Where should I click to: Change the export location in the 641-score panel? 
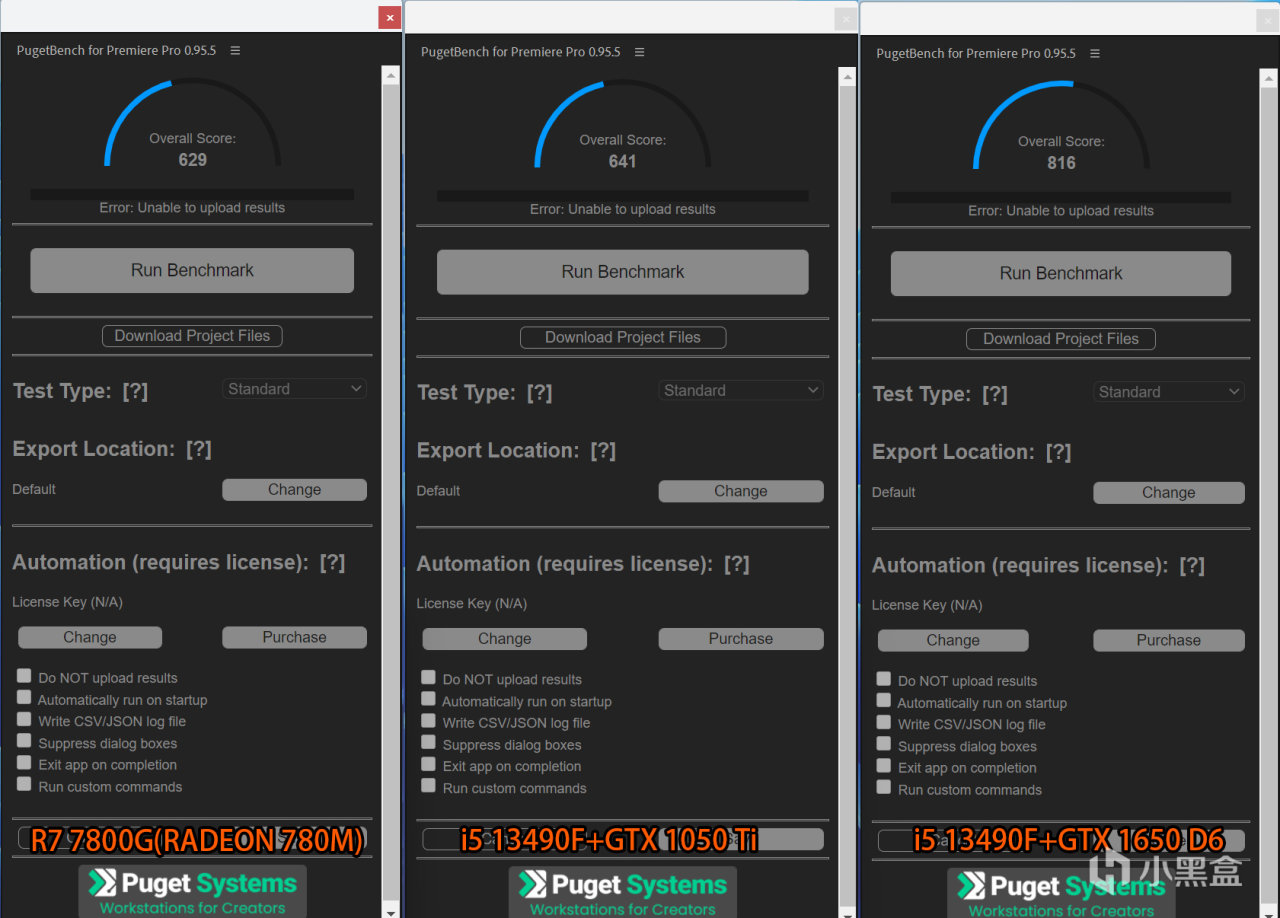(741, 491)
